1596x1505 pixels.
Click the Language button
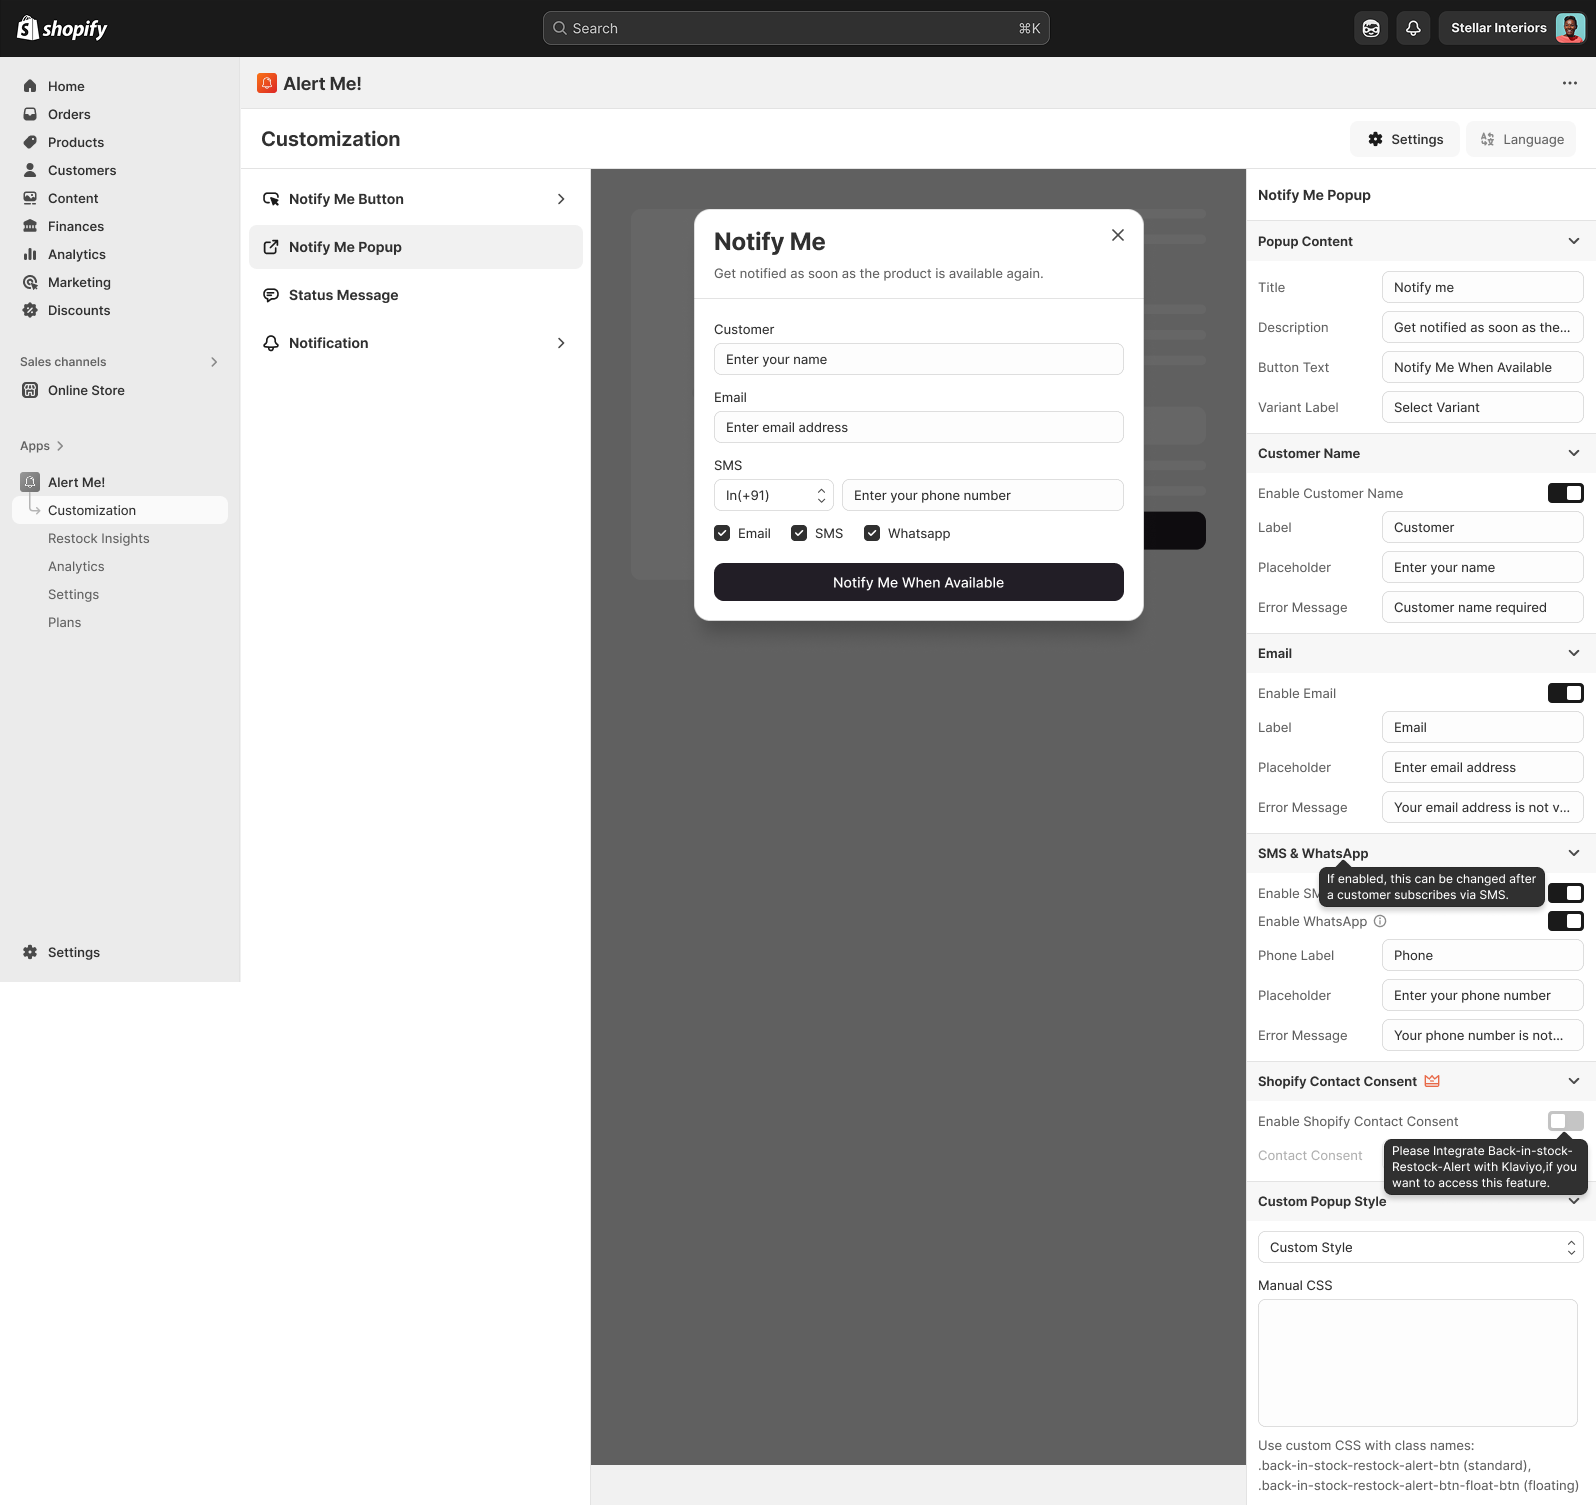1521,139
